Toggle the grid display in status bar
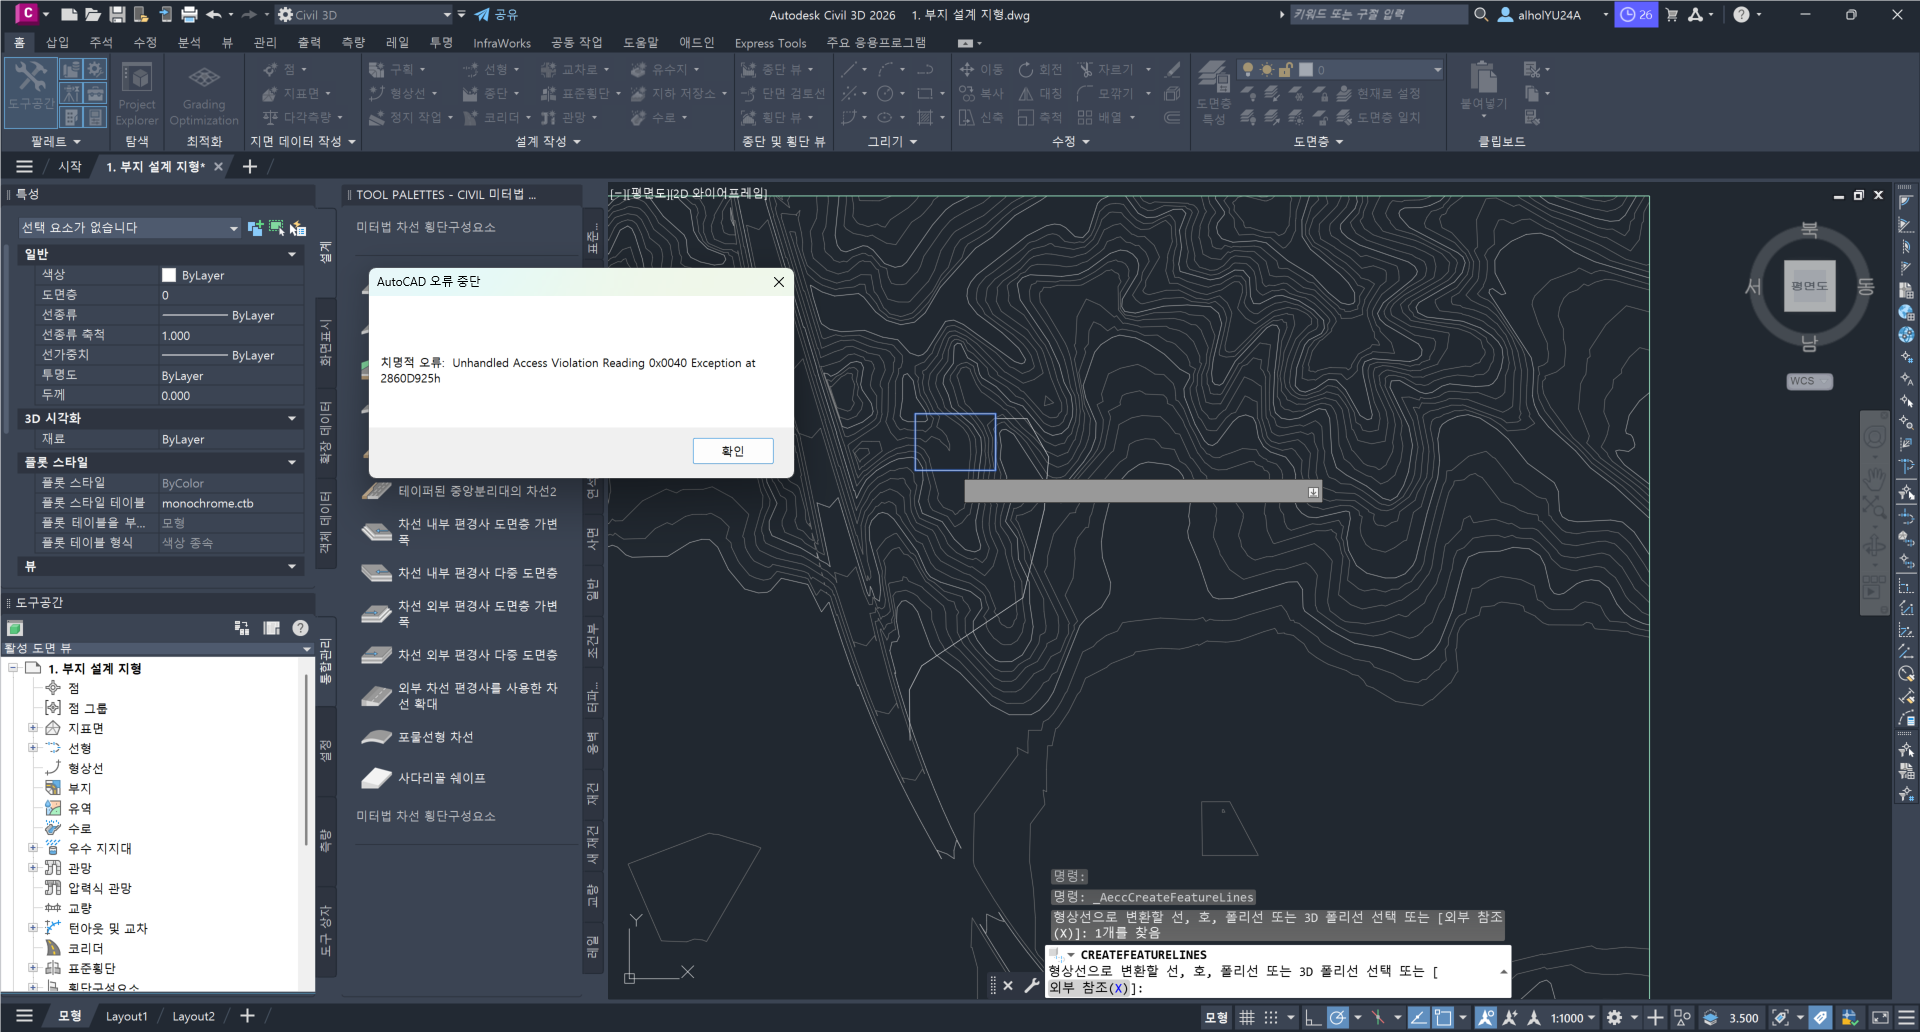 1247,1018
